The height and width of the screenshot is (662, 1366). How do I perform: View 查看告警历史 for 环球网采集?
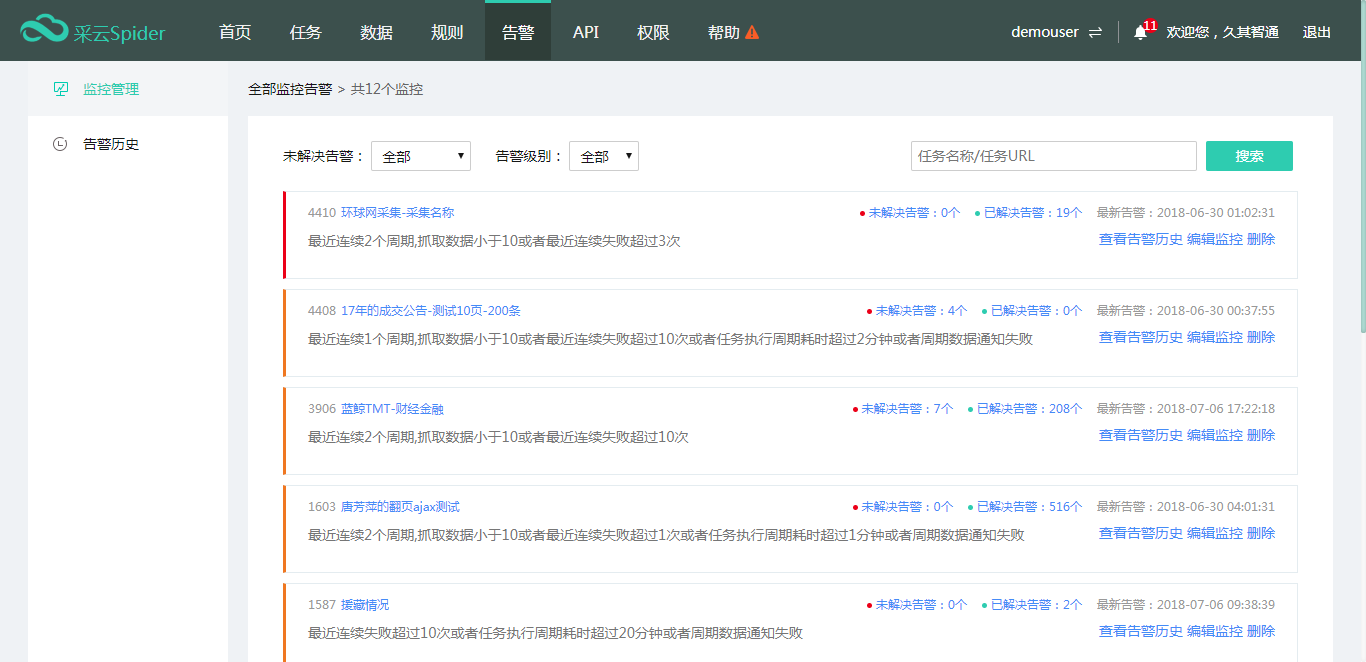click(1141, 239)
